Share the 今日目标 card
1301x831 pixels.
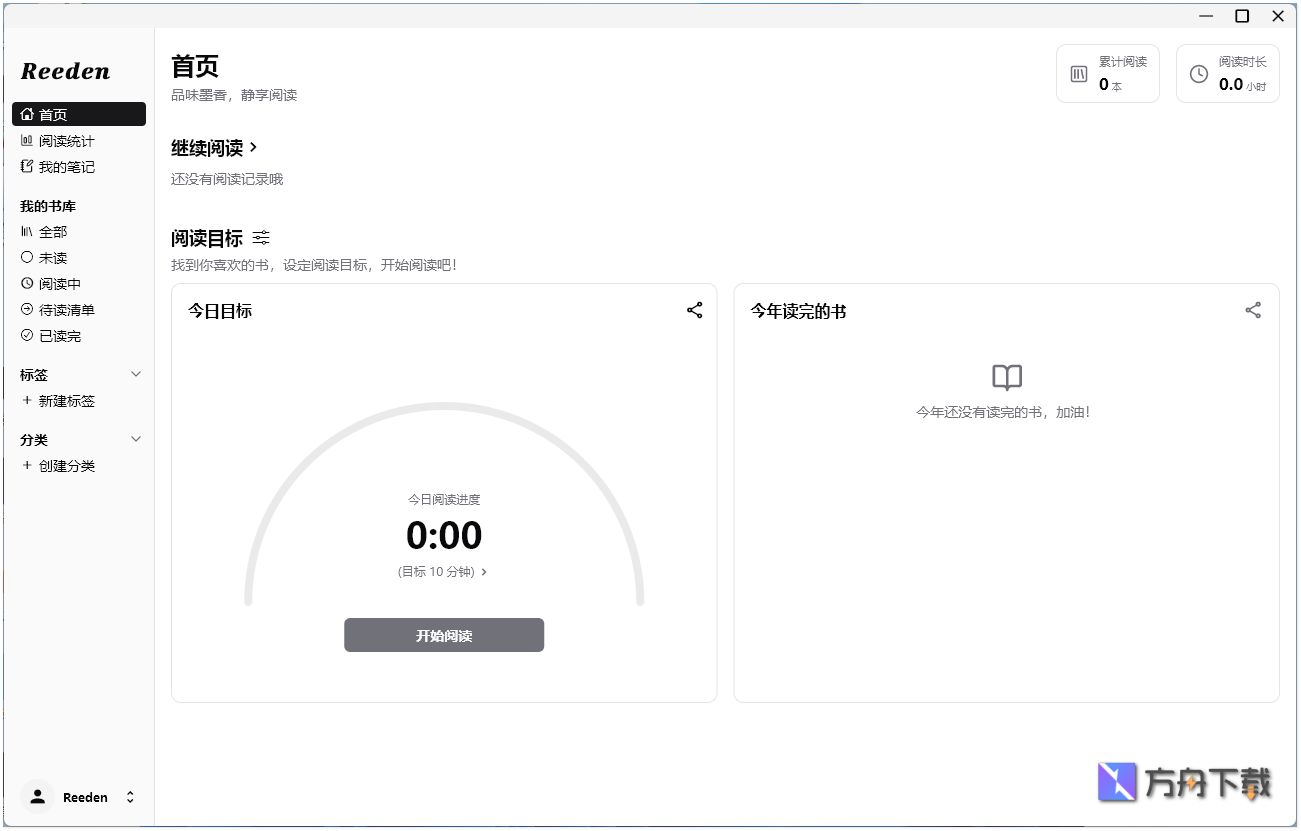694,310
